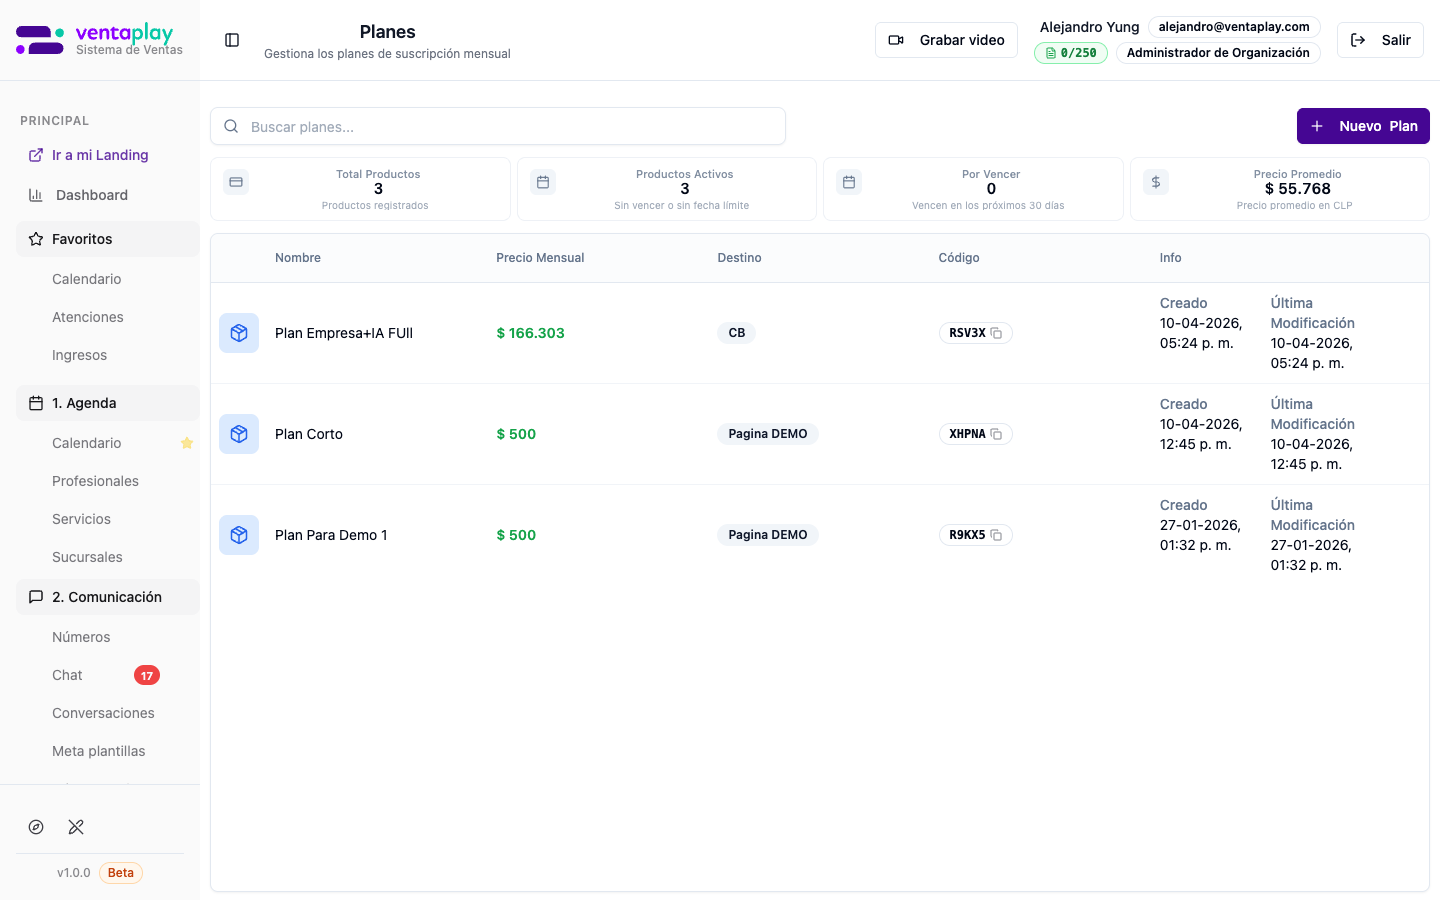Collapse the Favoritos section

pos(108,239)
